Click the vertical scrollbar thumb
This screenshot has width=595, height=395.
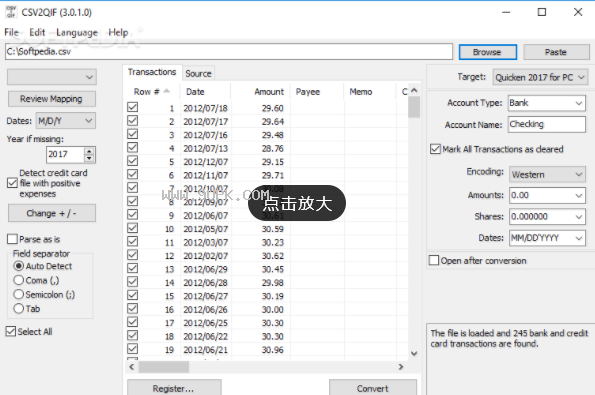coord(414,107)
